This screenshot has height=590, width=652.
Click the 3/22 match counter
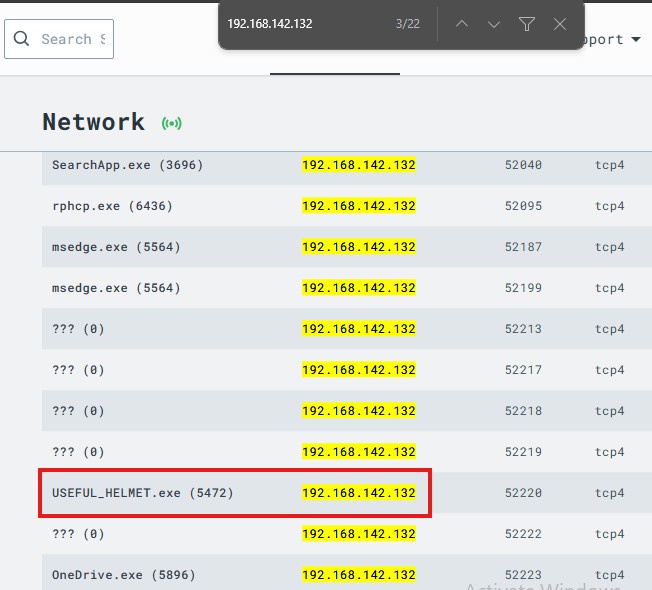(408, 24)
